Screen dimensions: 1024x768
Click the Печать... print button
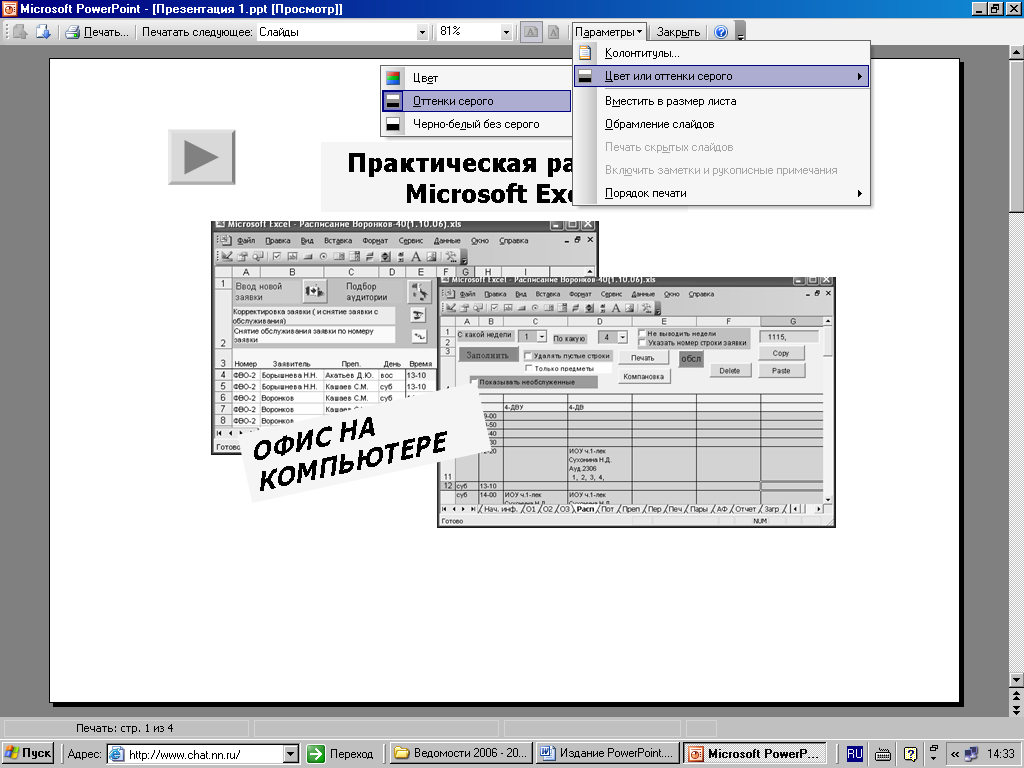[x=97, y=31]
